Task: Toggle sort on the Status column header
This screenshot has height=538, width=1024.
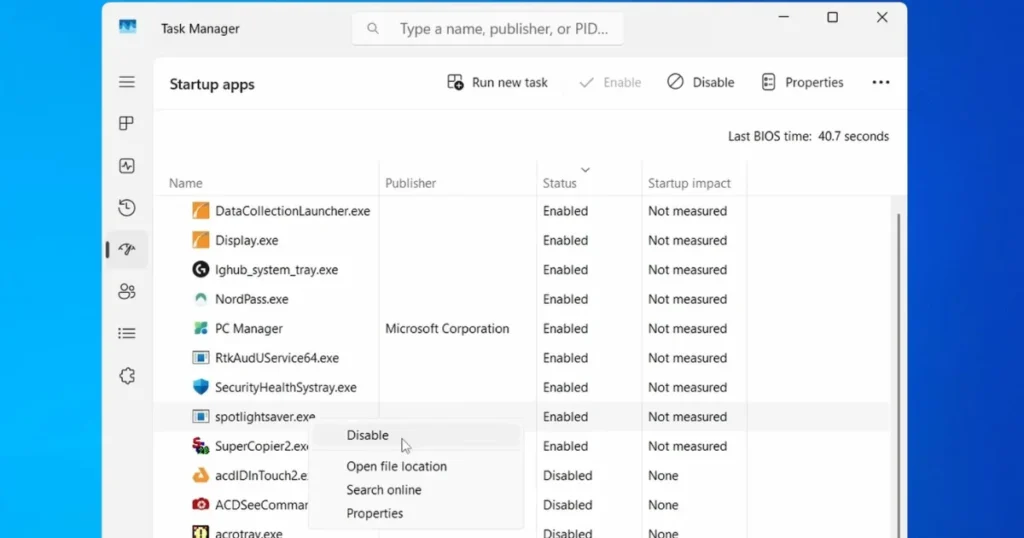Action: coord(560,183)
